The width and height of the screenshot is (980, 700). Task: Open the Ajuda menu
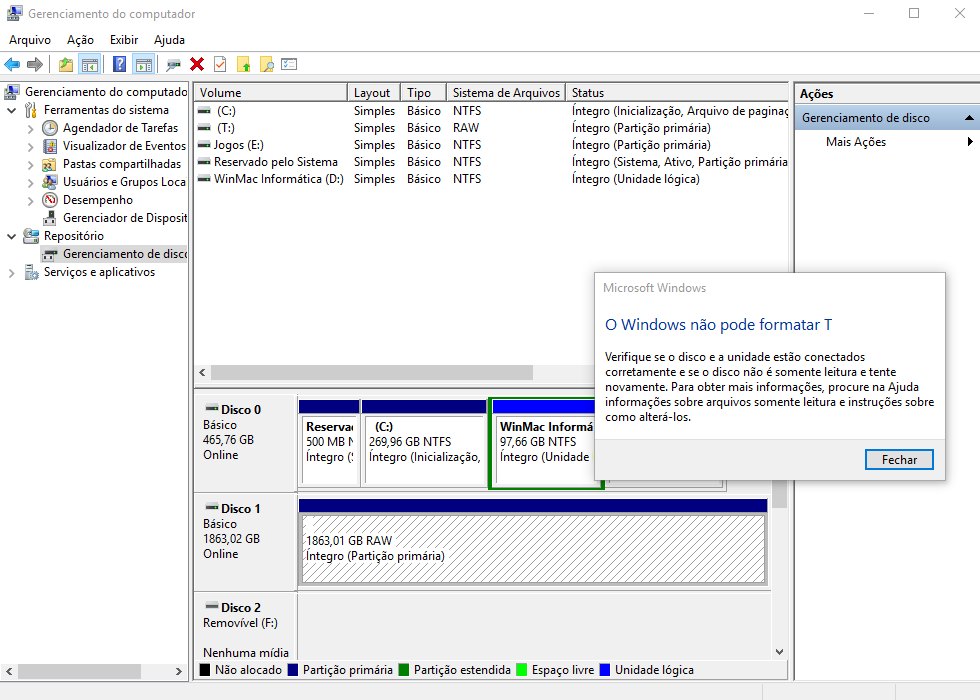point(169,39)
